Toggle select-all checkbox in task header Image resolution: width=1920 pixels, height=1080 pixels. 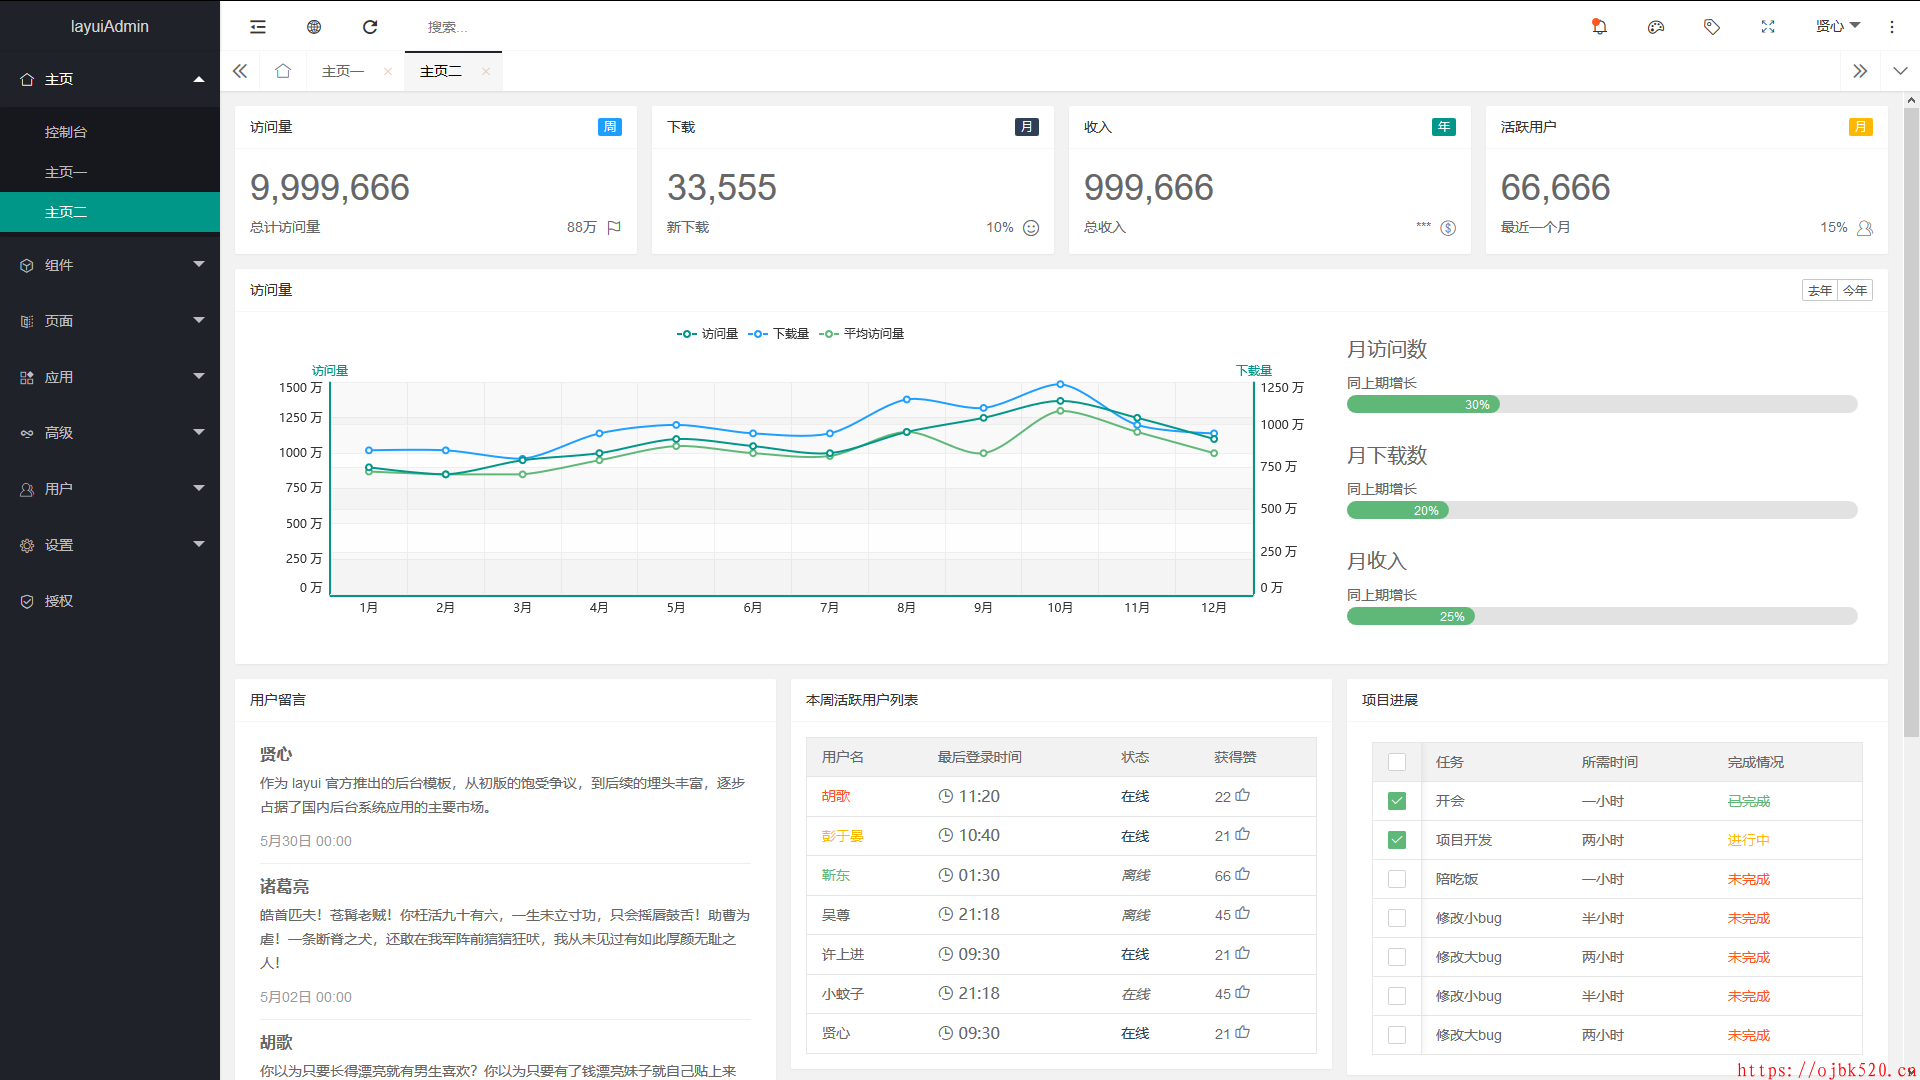(1397, 762)
